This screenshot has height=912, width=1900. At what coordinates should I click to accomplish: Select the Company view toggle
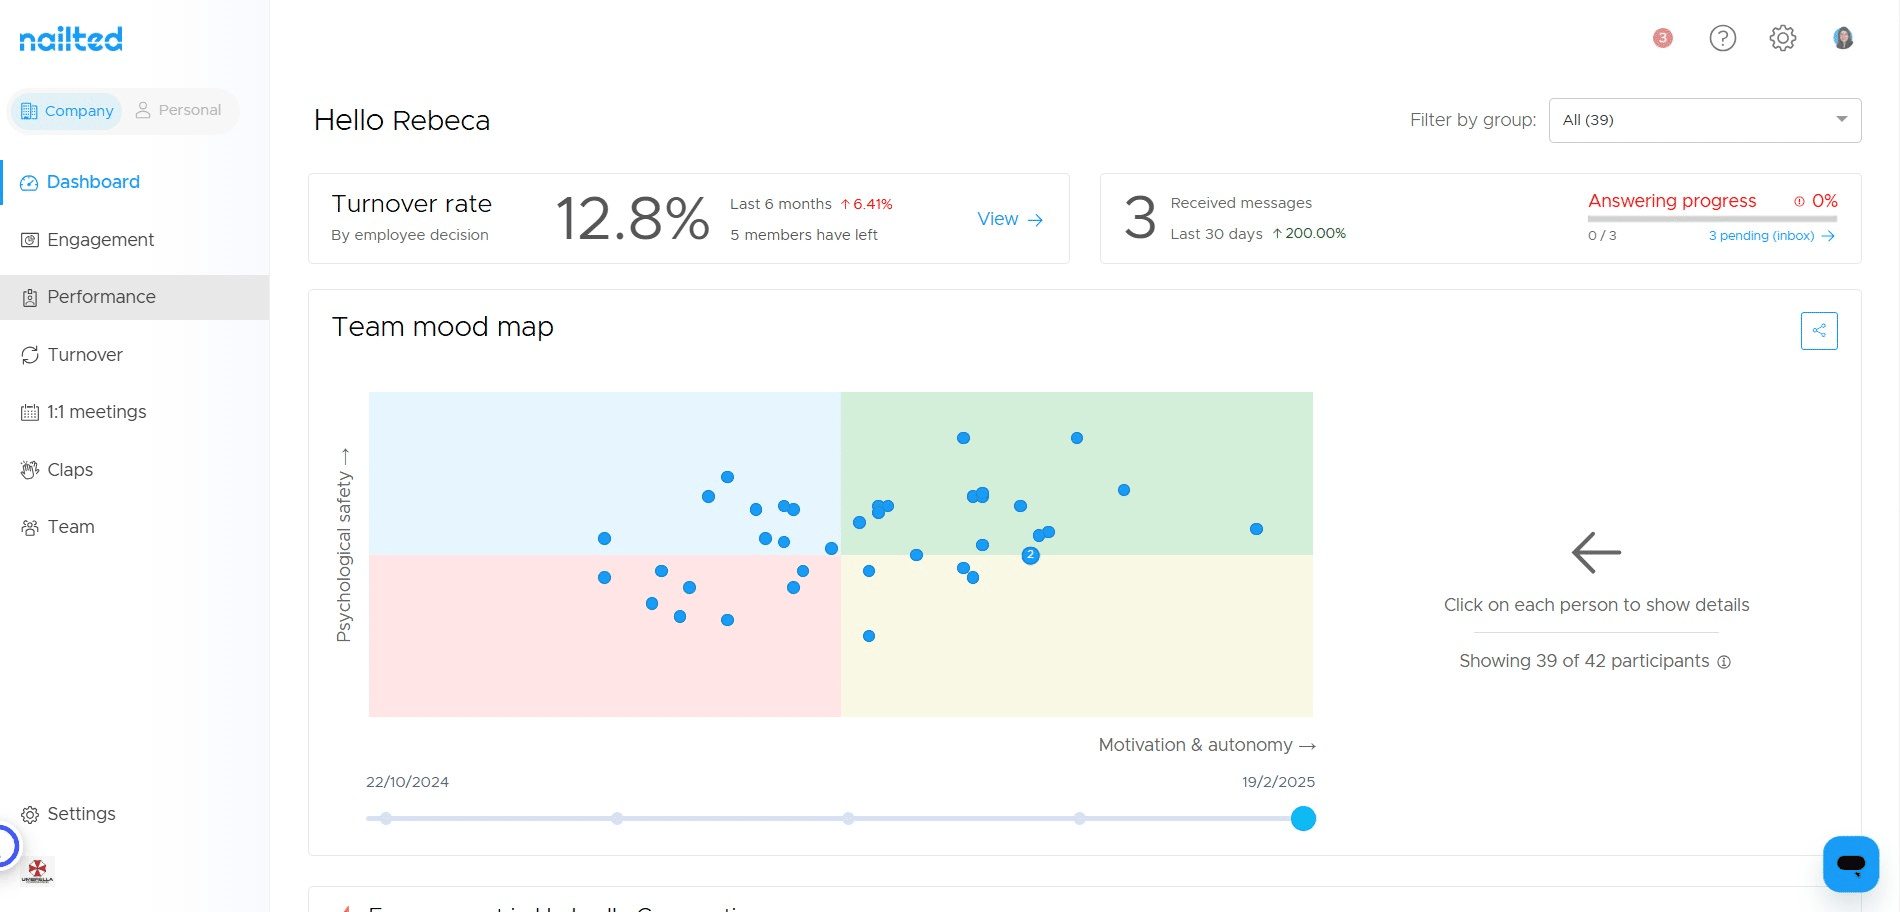[x=66, y=111]
